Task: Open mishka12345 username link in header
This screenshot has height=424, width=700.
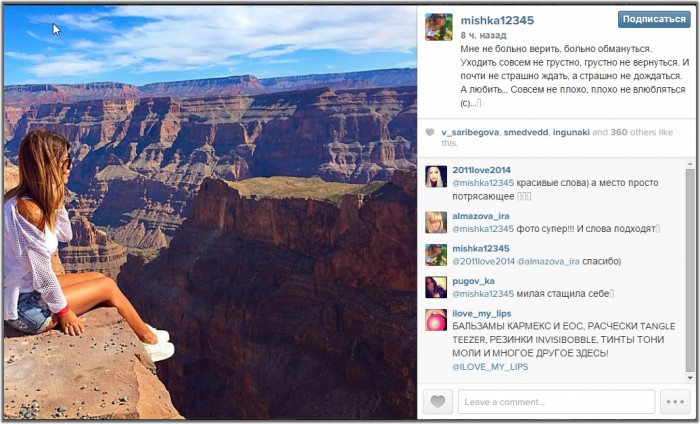Action: [497, 20]
